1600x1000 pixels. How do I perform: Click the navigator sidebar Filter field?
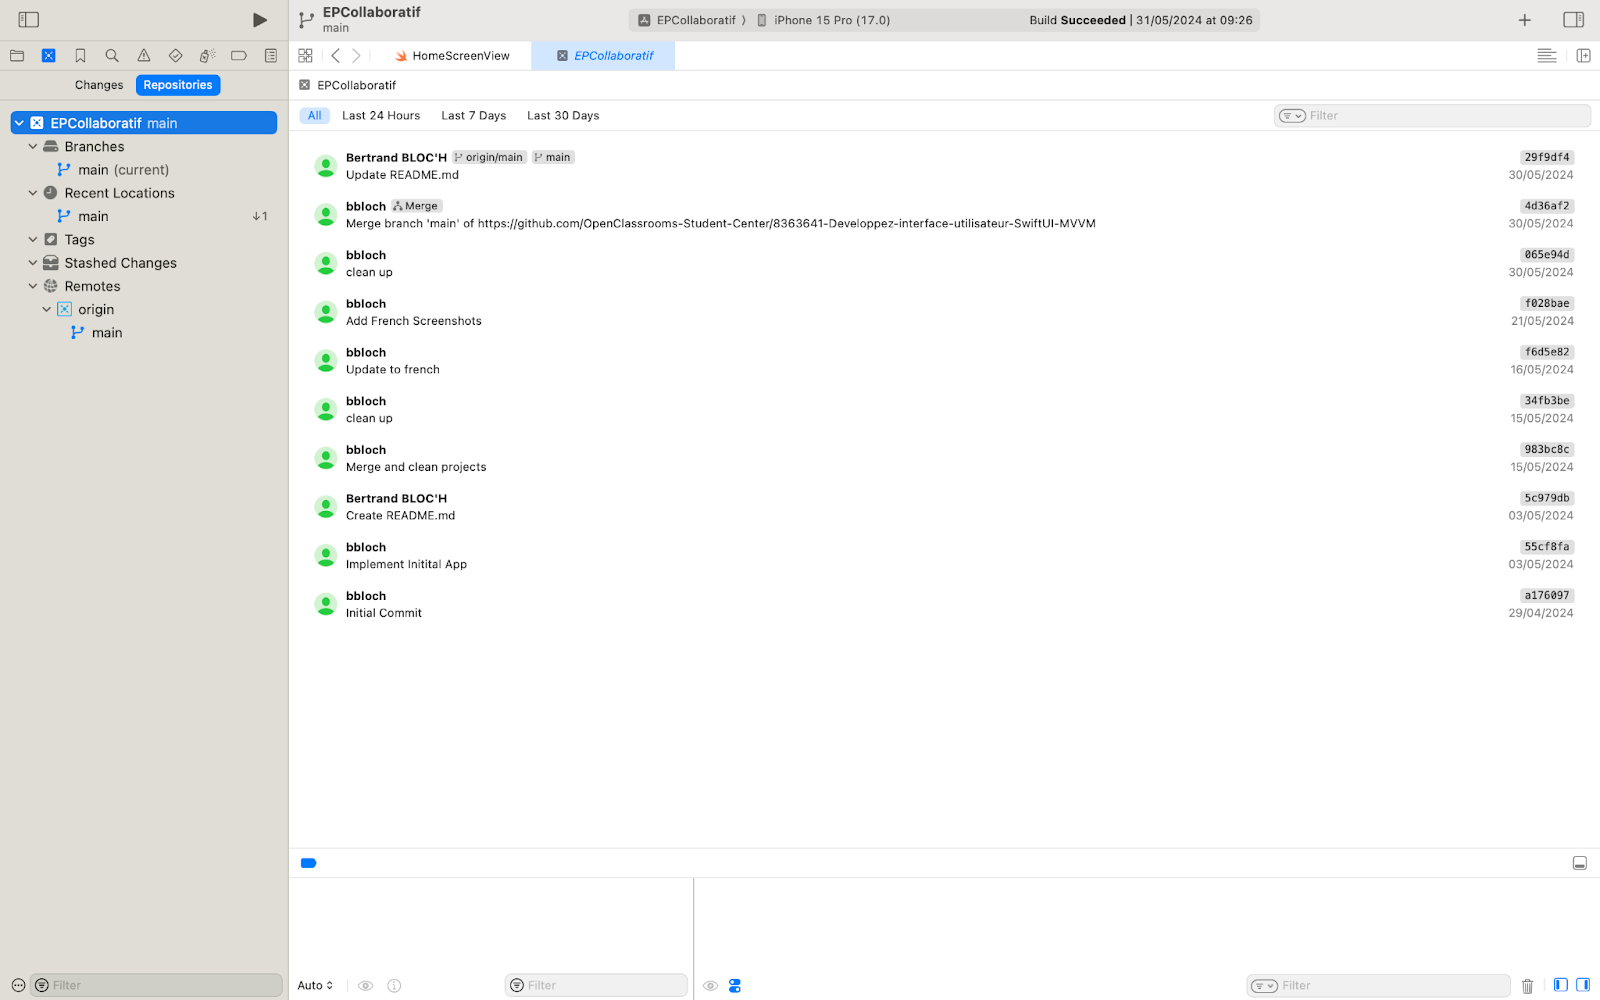tap(156, 985)
